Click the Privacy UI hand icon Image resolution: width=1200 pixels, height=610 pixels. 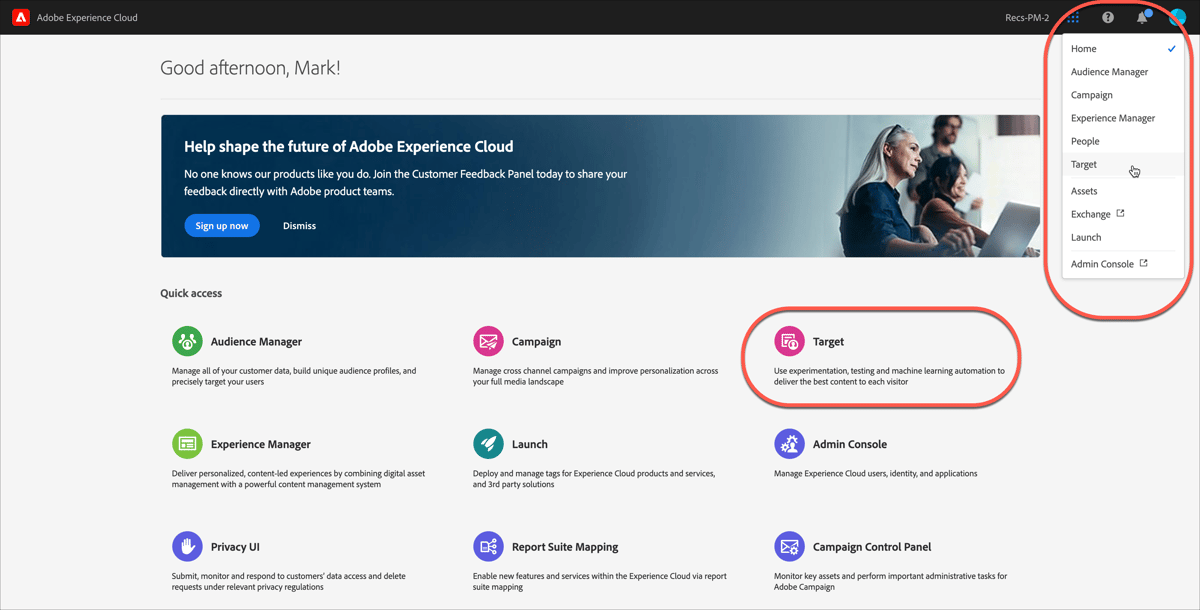tap(187, 546)
